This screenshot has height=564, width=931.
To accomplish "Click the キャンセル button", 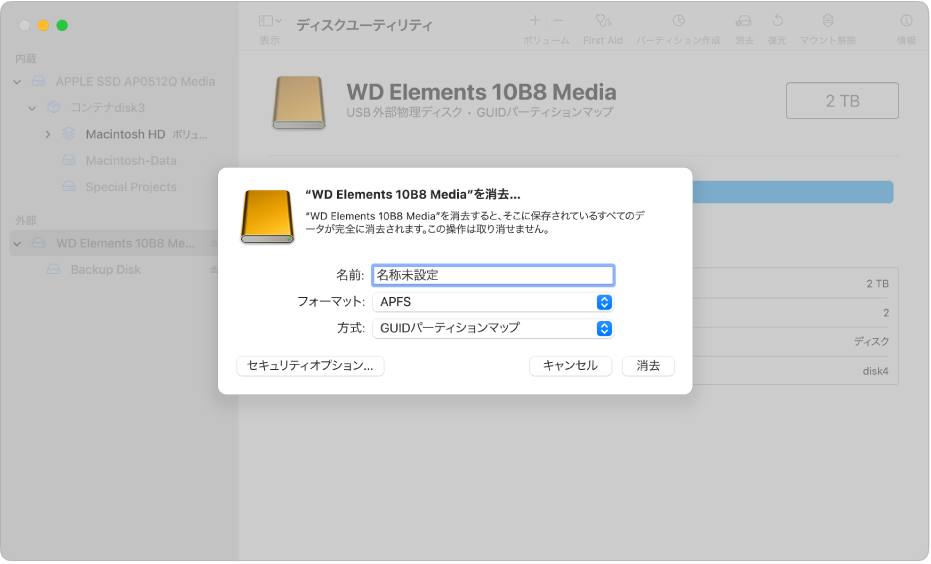I will tap(570, 366).
